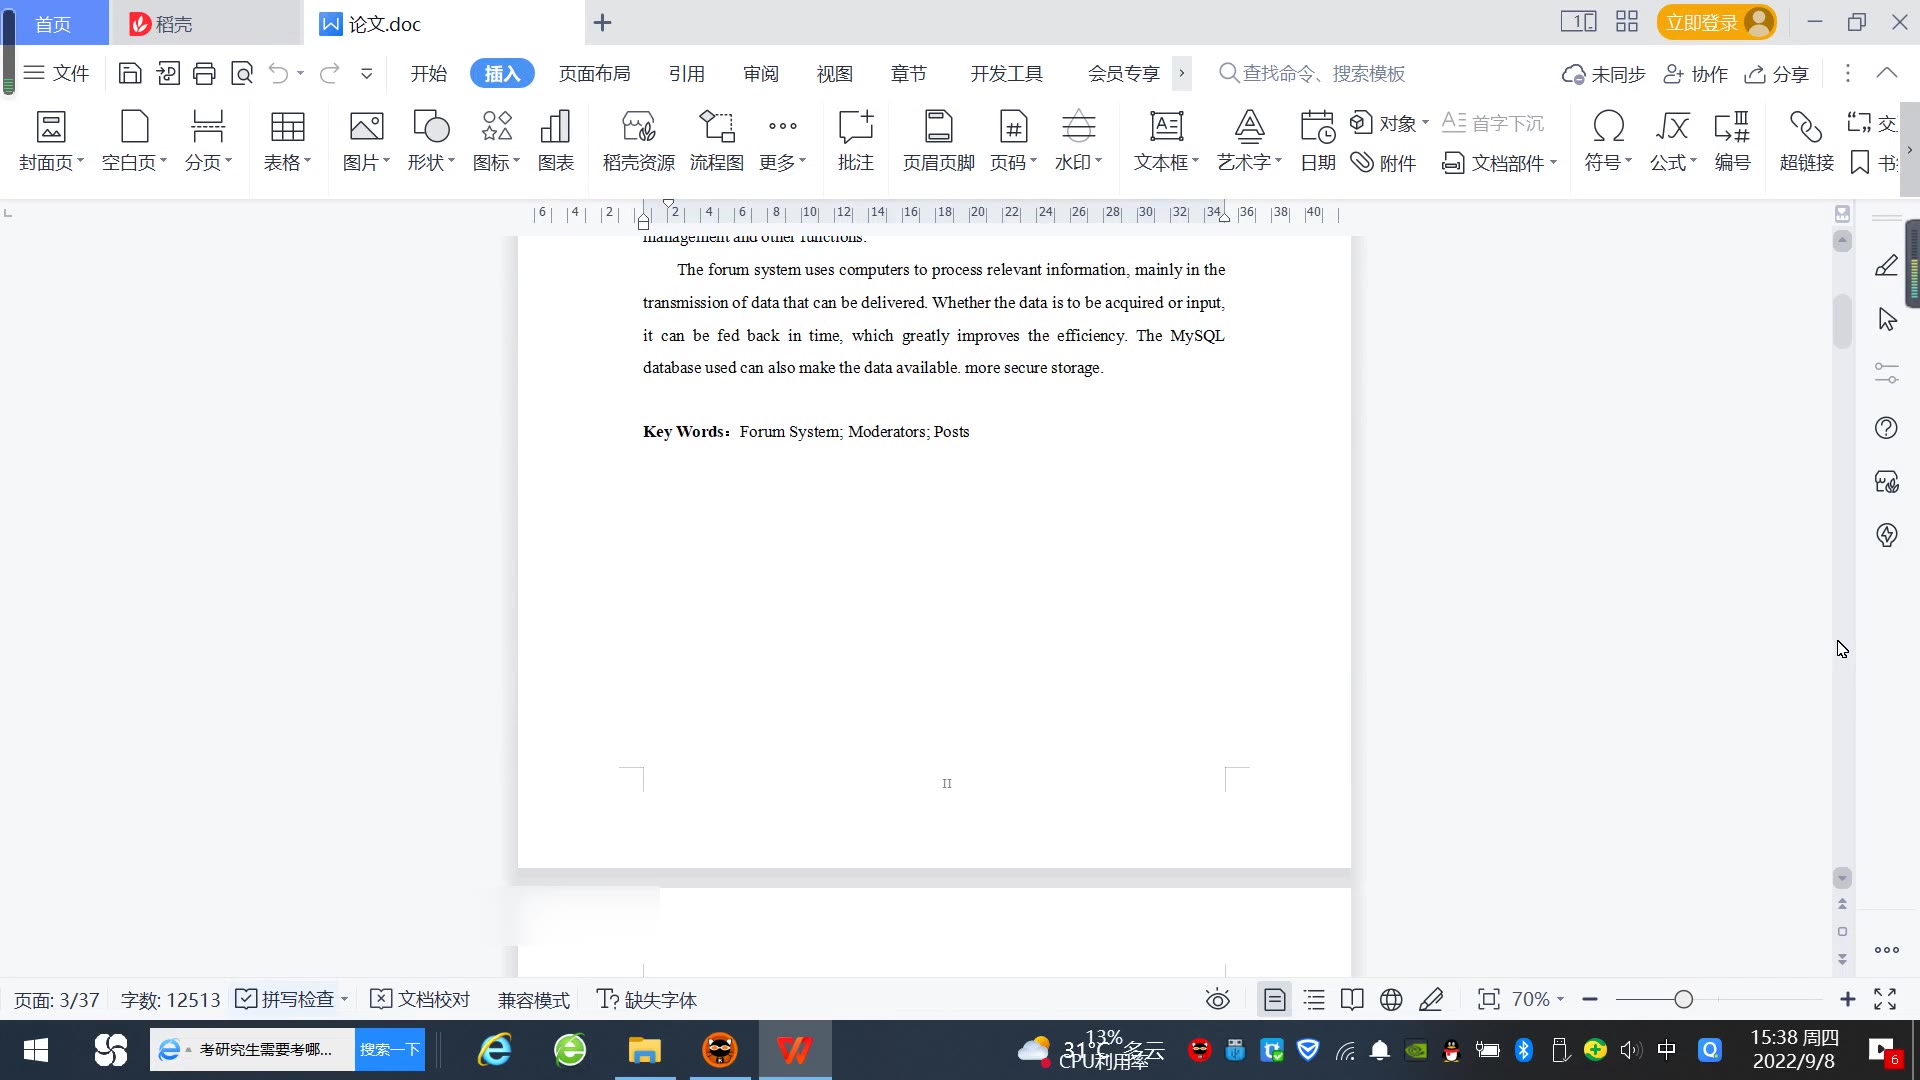1920x1080 pixels.
Task: Switch to outline view mode icon
Action: coord(1314,999)
